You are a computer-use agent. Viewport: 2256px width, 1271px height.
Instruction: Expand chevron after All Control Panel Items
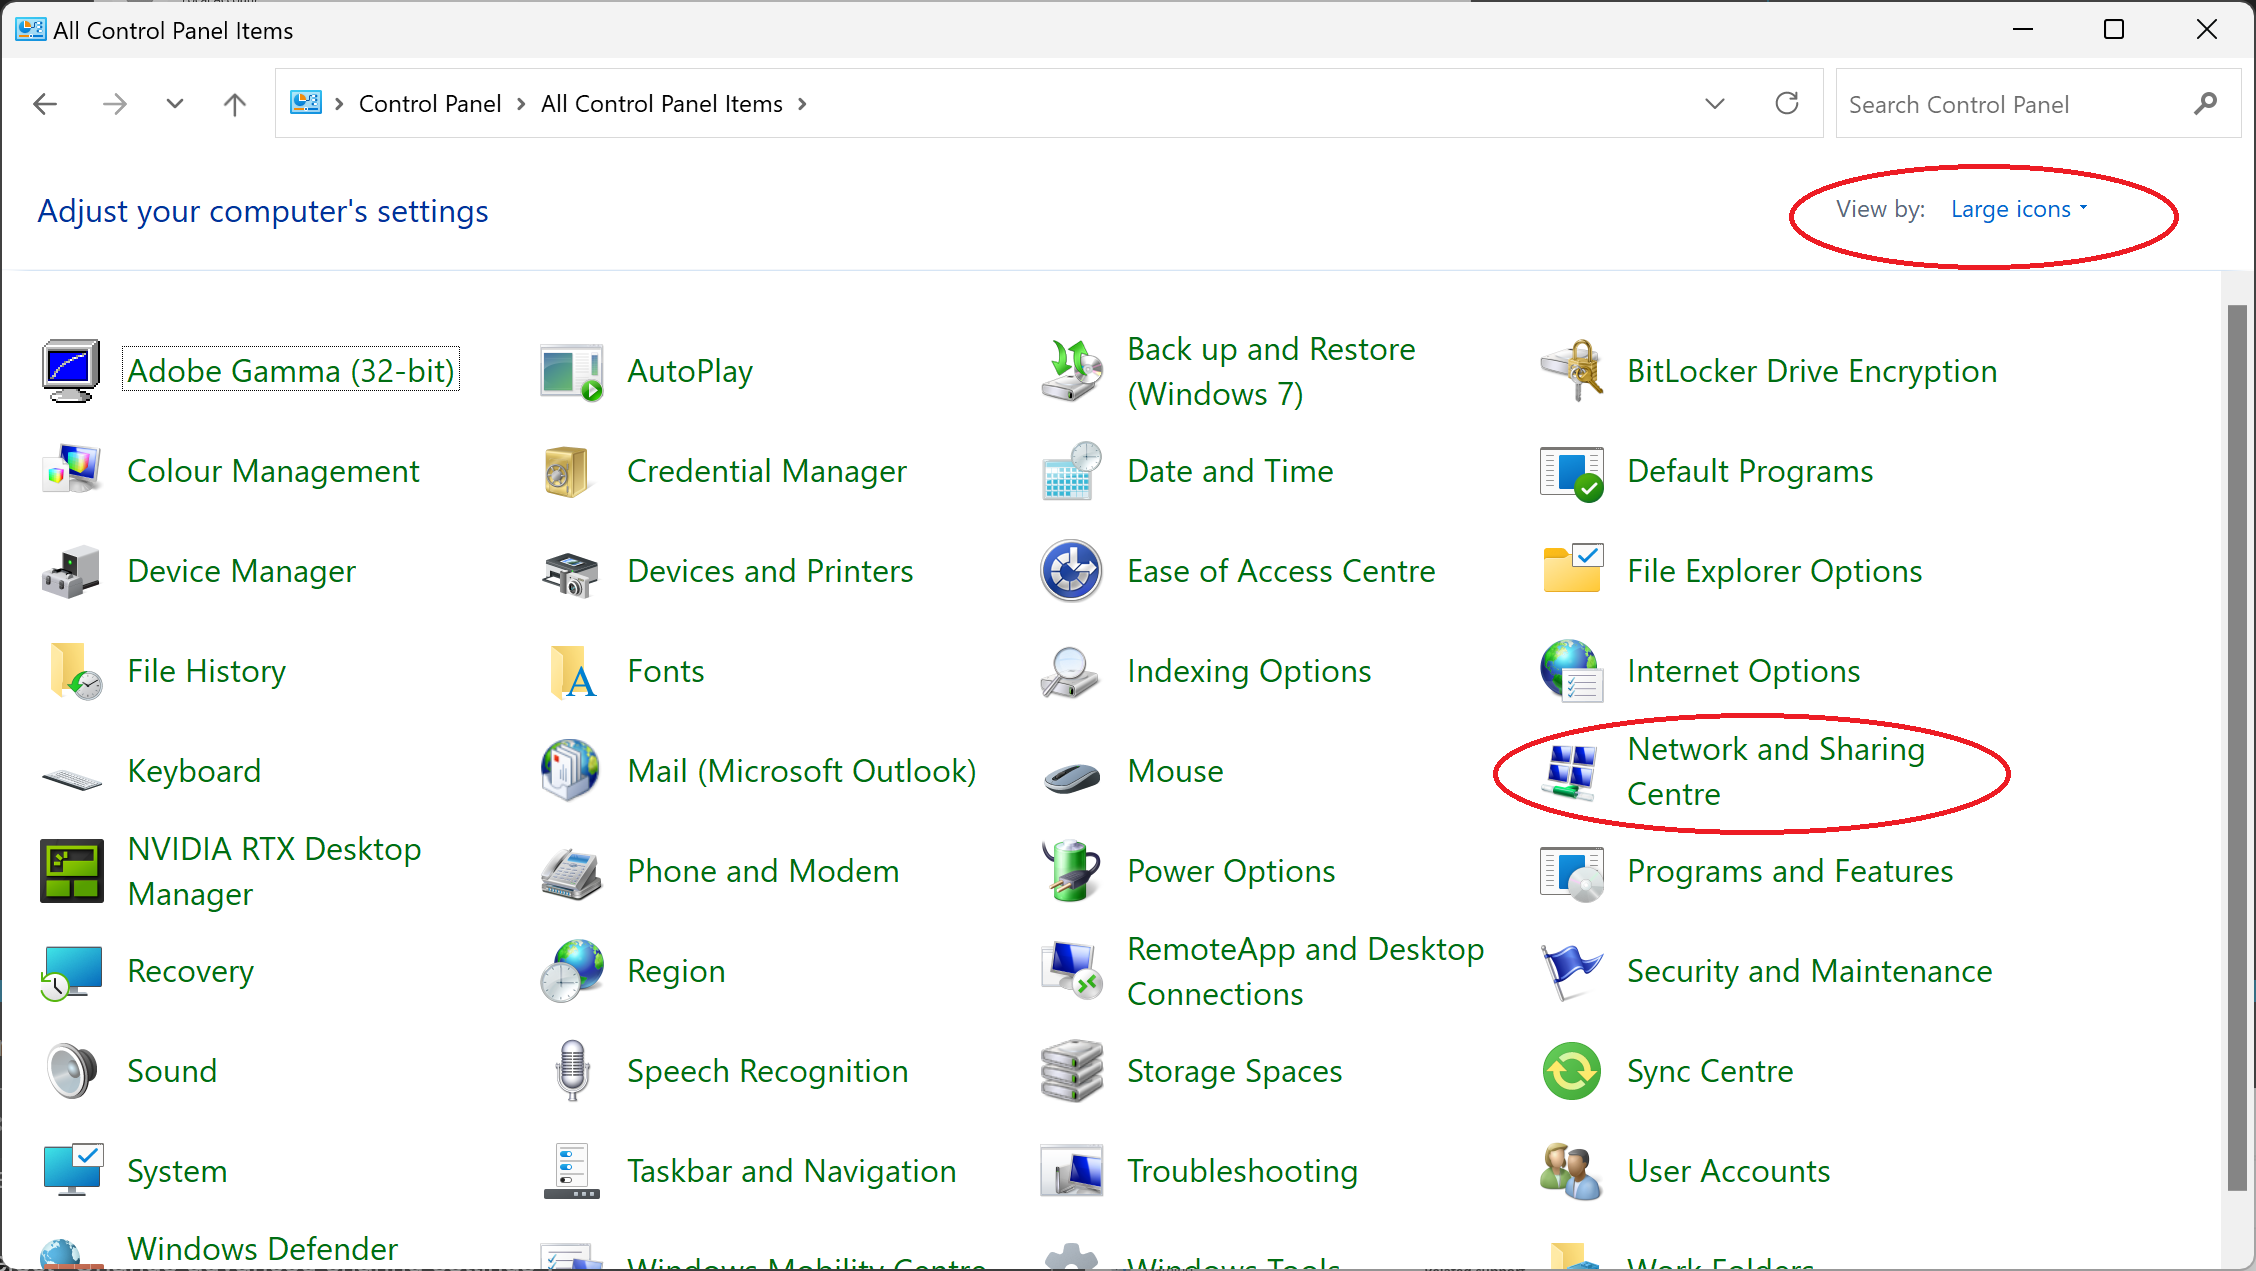(802, 104)
